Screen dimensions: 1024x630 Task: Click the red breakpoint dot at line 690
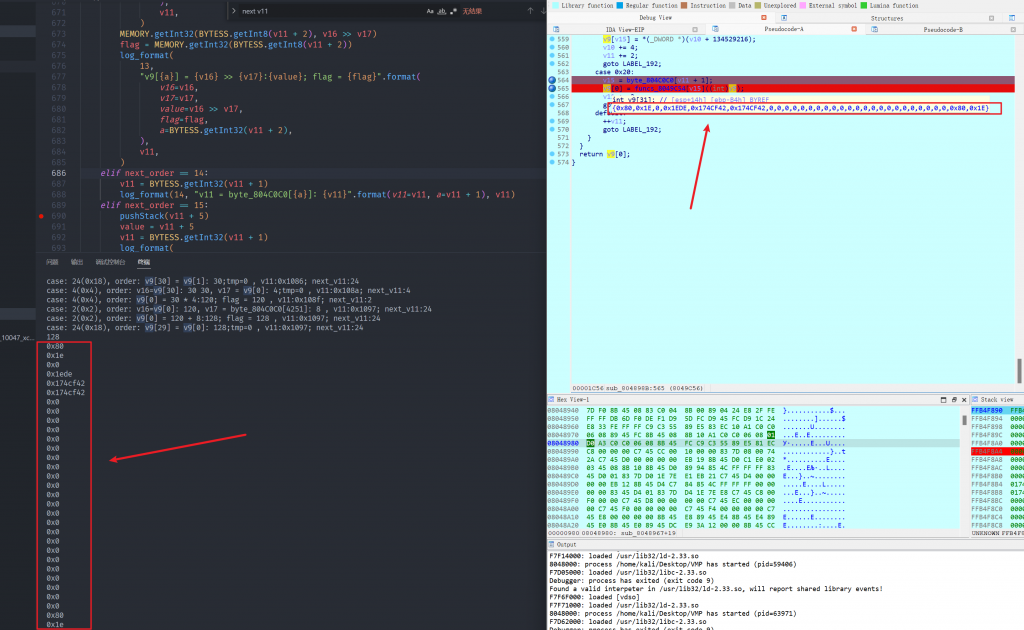click(x=39, y=215)
